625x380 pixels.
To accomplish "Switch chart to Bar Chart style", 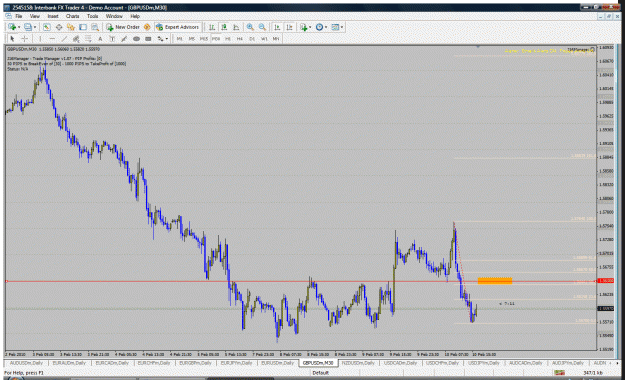I will 212,27.
